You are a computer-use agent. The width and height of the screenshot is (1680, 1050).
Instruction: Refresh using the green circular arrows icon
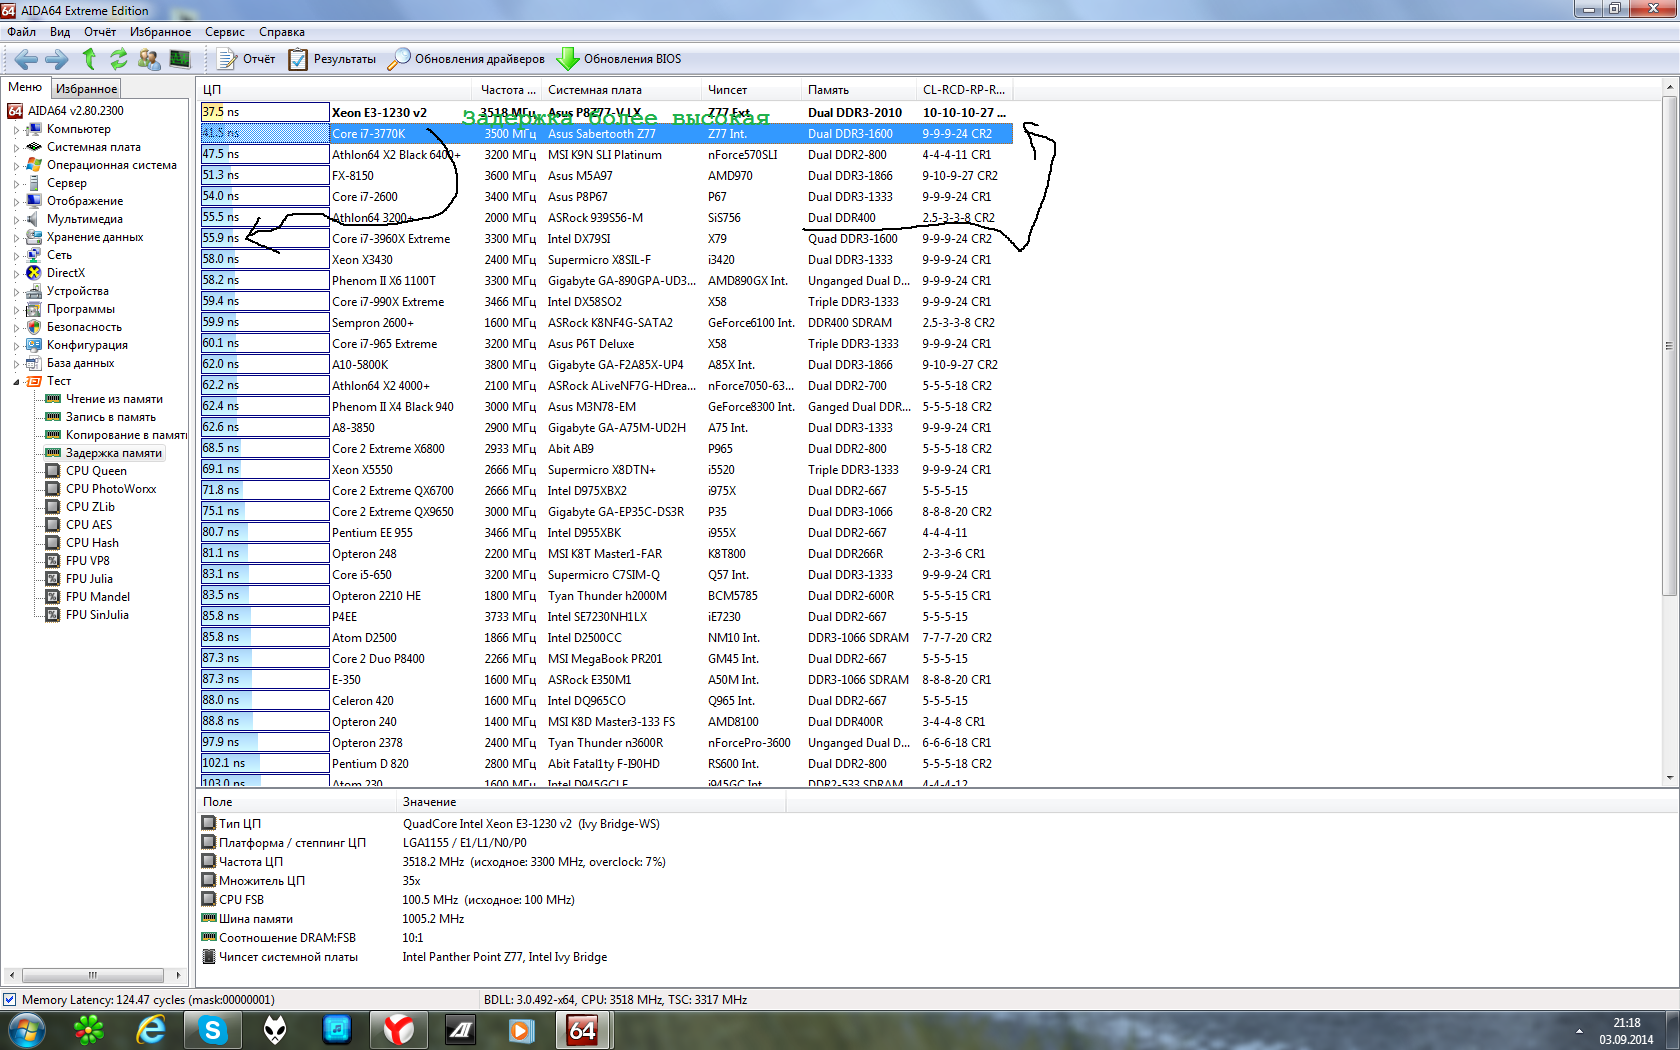click(119, 59)
